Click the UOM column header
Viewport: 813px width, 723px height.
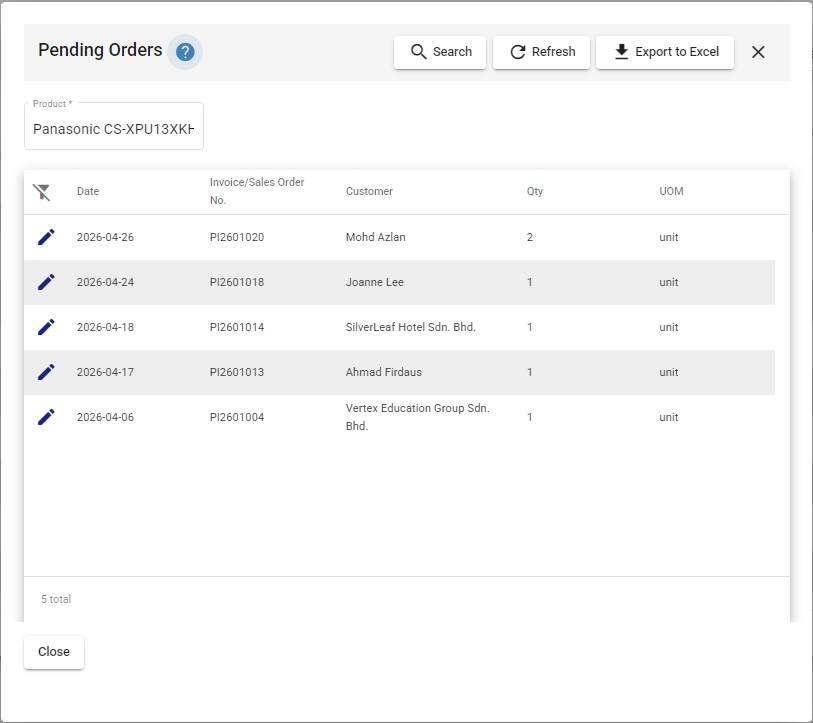tap(671, 191)
